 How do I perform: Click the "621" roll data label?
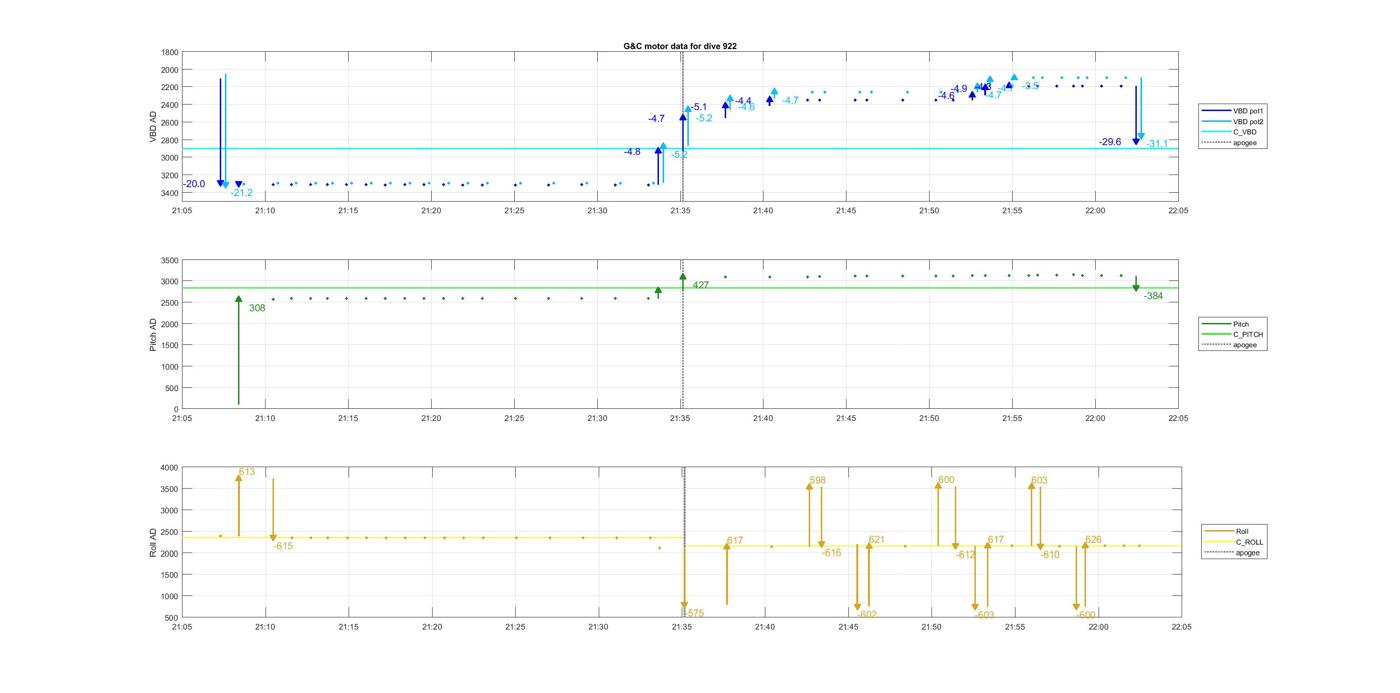click(x=877, y=540)
